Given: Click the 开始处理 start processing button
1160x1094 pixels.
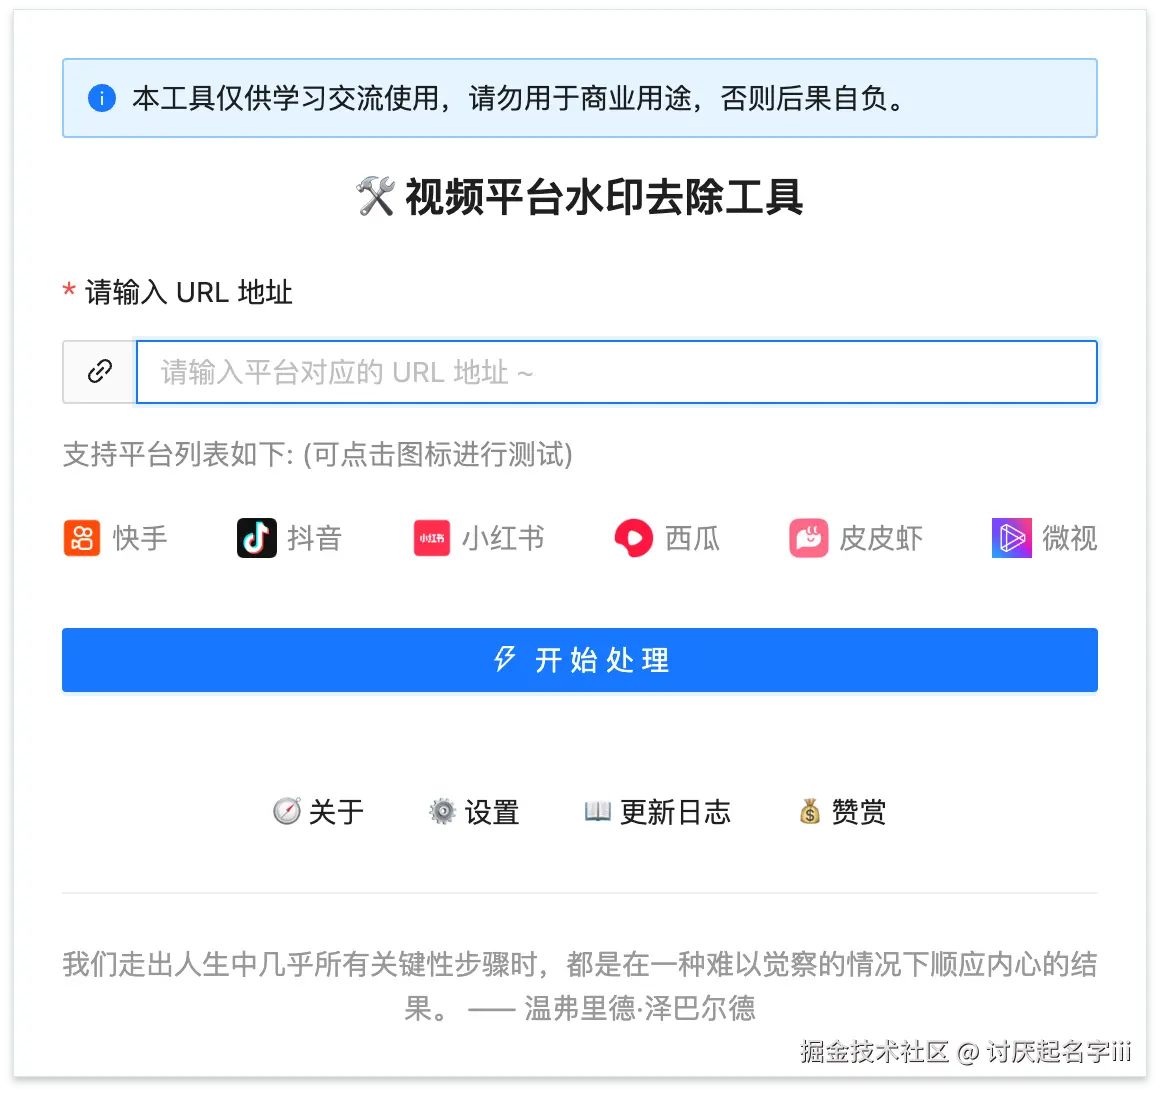Looking at the screenshot, I should pyautogui.click(x=580, y=660).
